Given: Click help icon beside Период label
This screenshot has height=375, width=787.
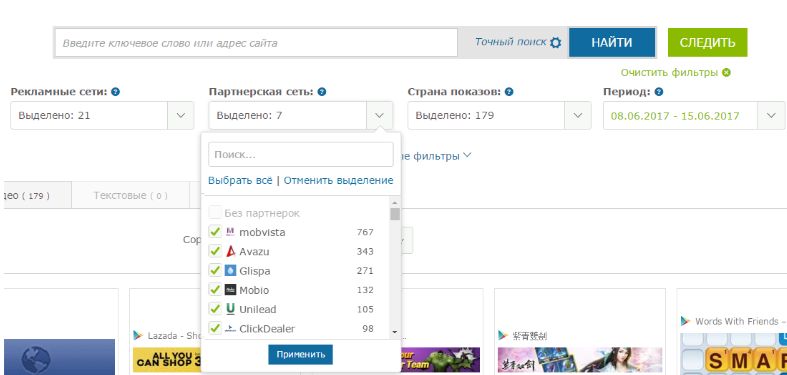Looking at the screenshot, I should [659, 92].
